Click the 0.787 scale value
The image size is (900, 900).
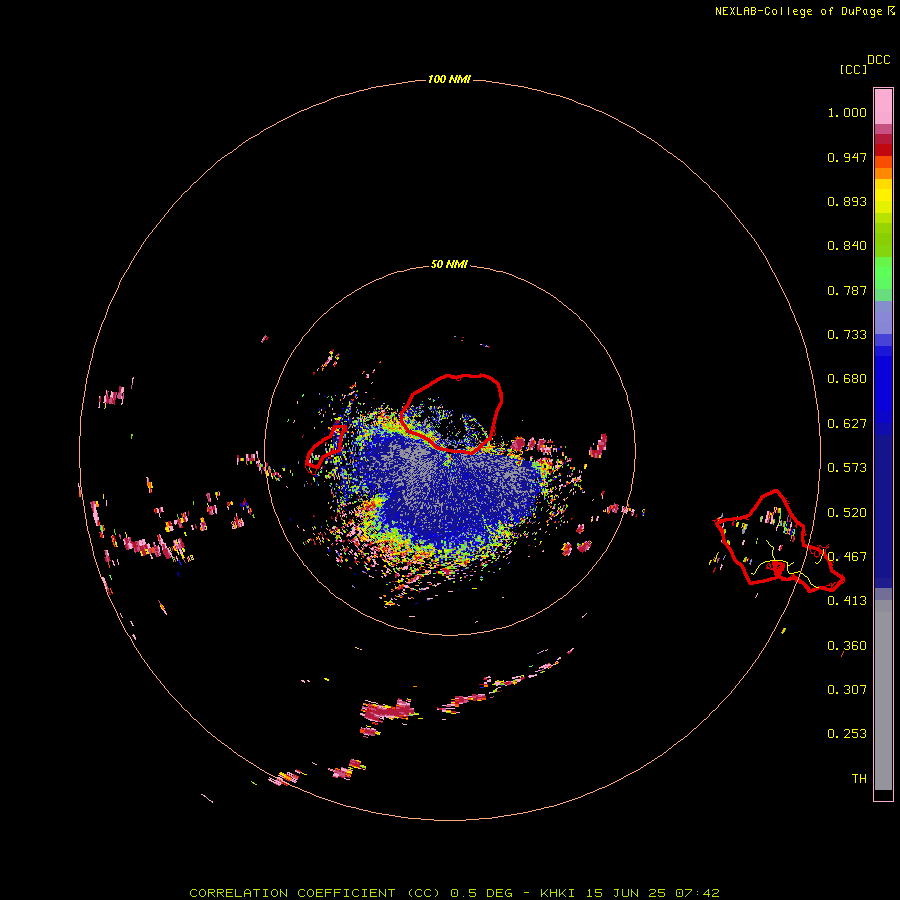tap(847, 290)
